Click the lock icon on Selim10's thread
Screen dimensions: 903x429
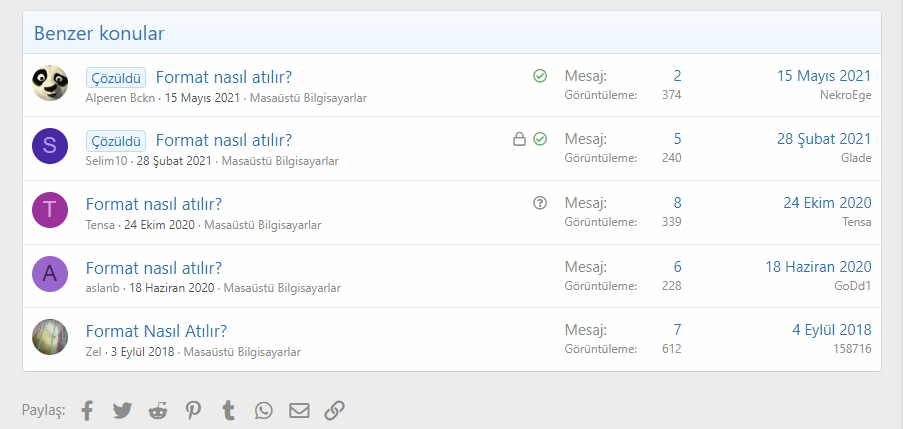[519, 139]
